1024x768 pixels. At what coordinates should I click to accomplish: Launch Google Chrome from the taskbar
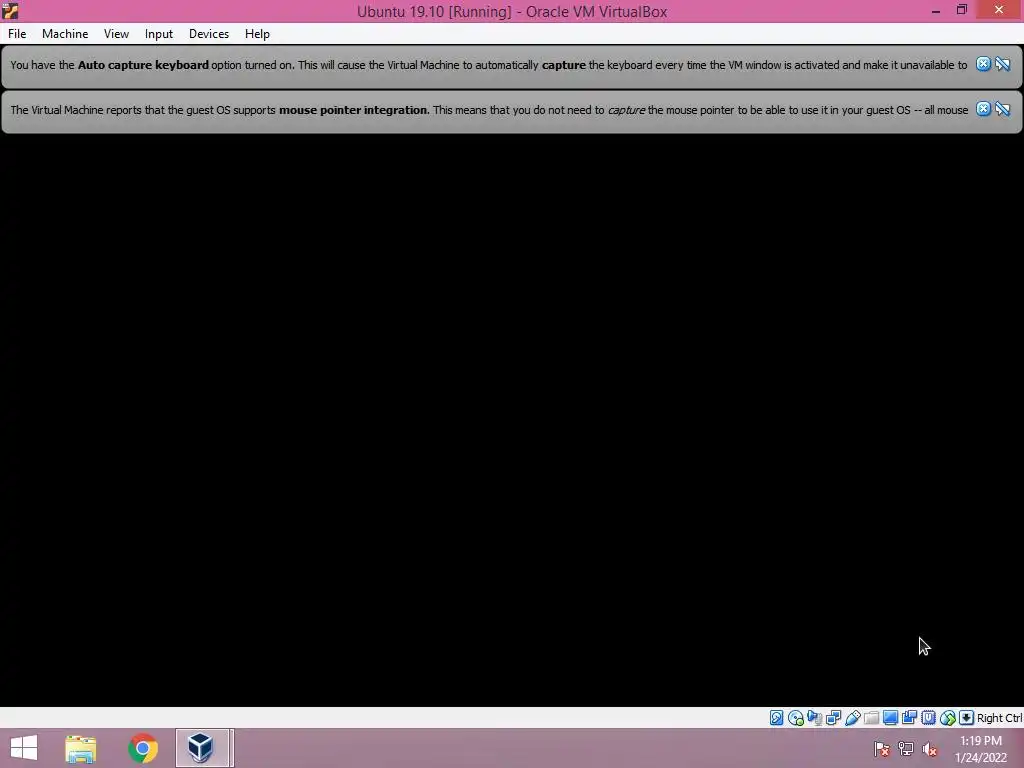point(143,748)
